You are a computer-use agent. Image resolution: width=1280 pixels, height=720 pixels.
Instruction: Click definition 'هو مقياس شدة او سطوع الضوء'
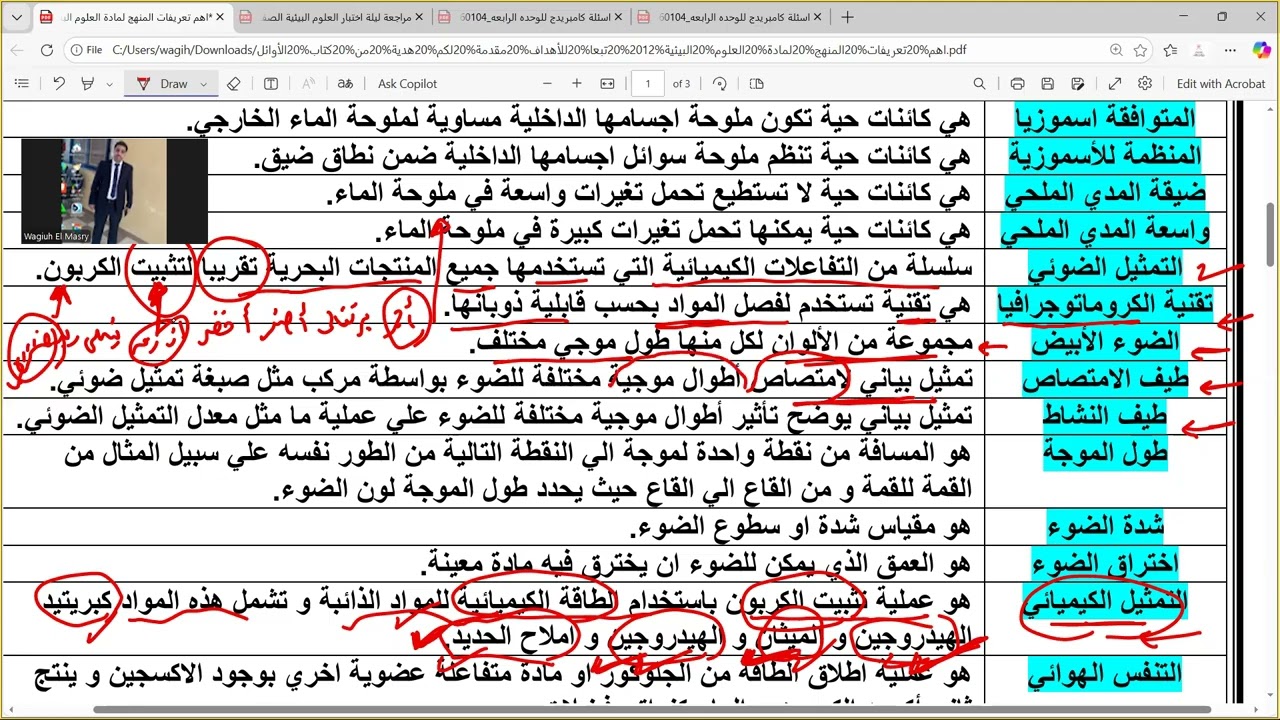tap(801, 527)
